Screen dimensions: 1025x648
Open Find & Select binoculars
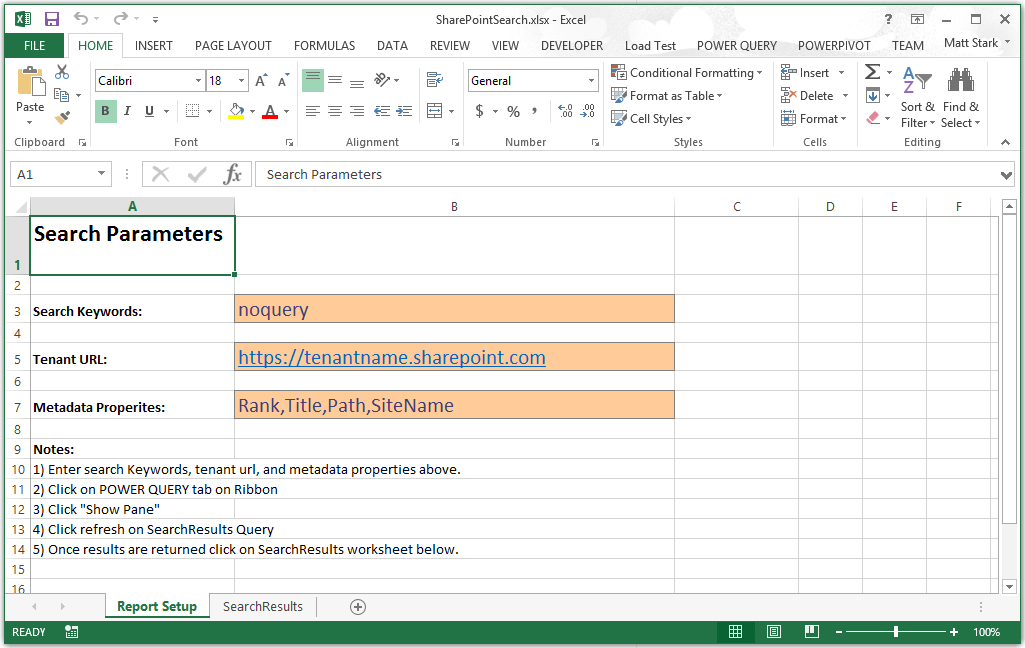tap(960, 97)
